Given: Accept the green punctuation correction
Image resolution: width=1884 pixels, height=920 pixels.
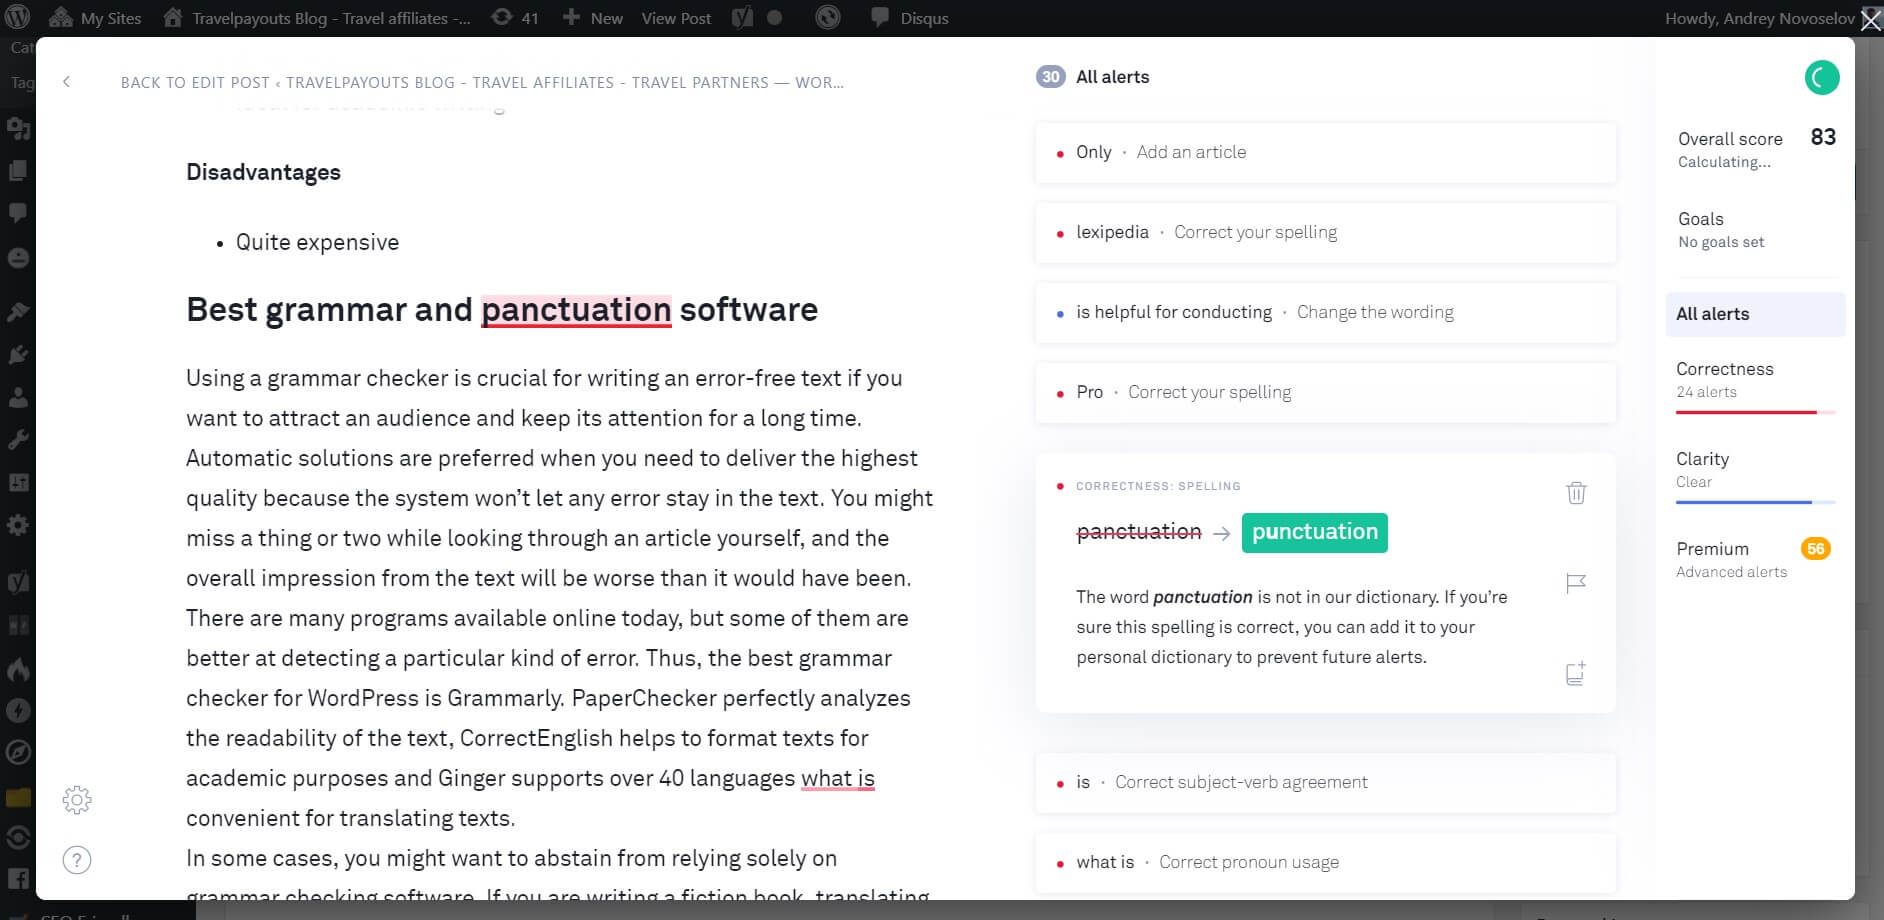Looking at the screenshot, I should click(1314, 532).
